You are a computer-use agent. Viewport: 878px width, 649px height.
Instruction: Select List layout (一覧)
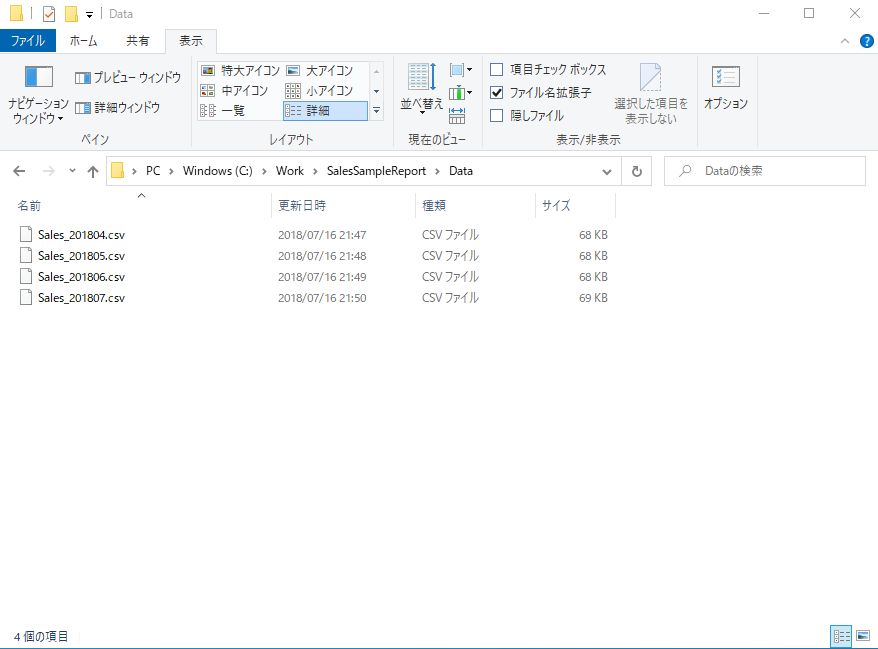click(223, 111)
